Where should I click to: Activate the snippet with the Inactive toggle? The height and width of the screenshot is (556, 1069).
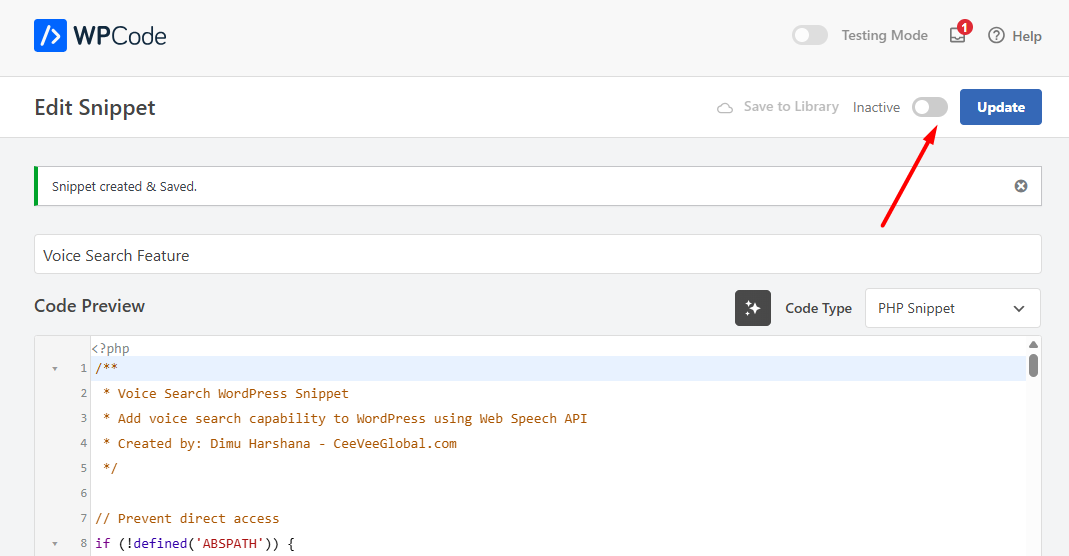(930, 107)
